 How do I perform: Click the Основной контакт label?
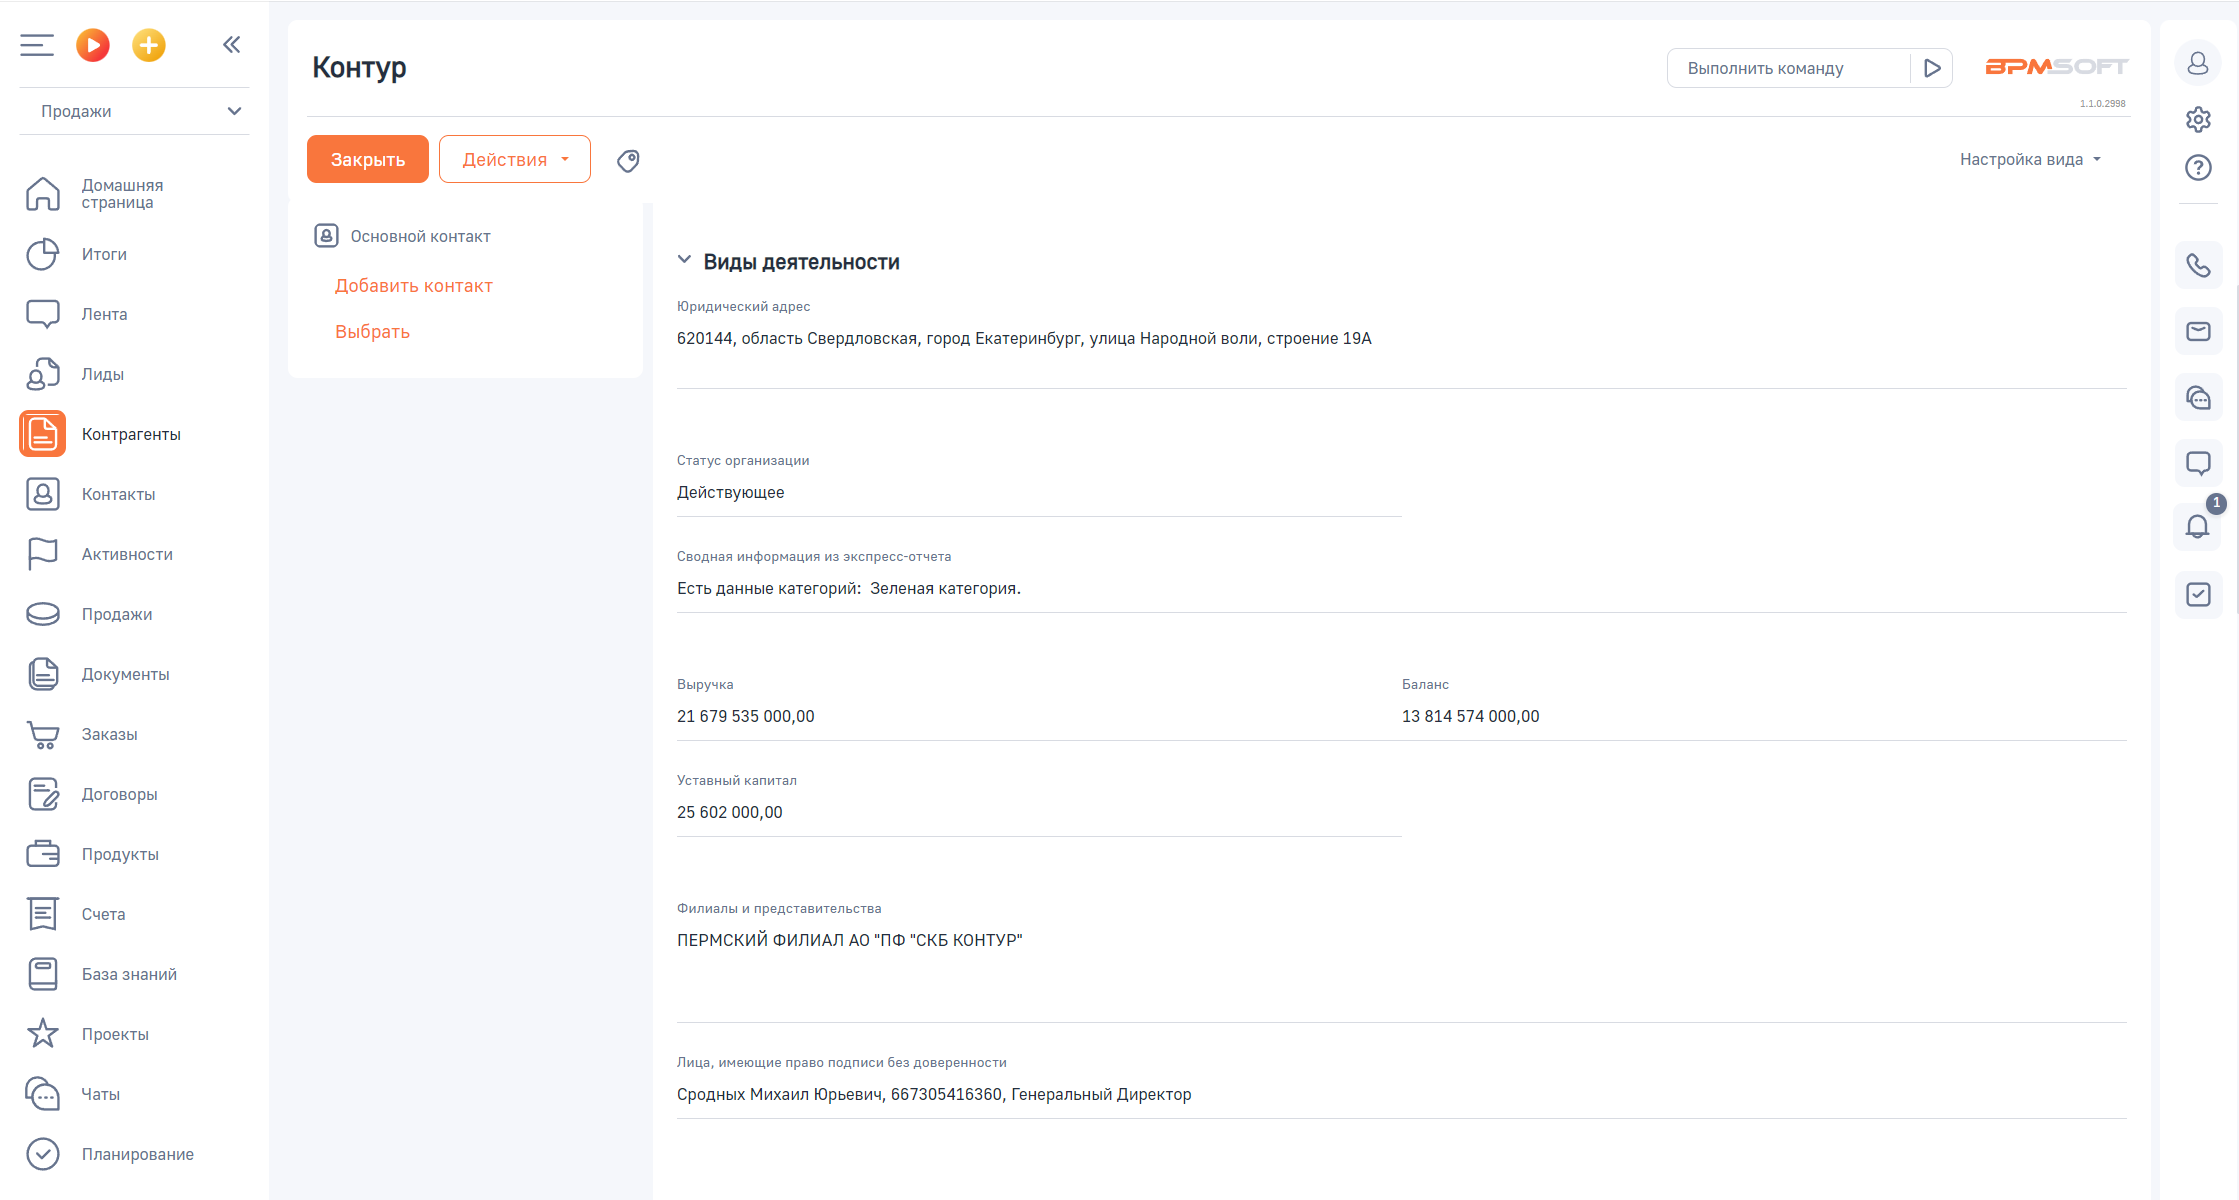click(x=421, y=236)
